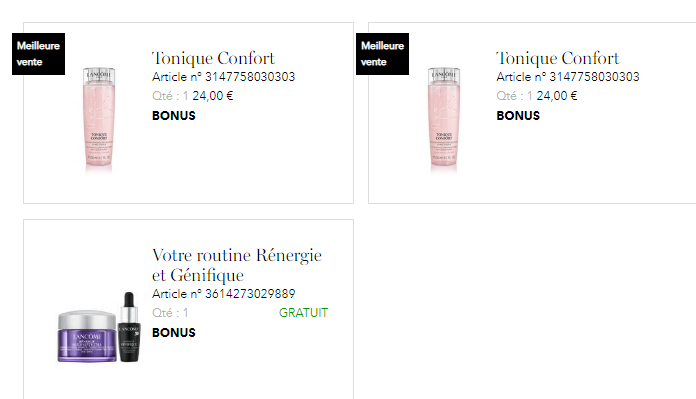Image resolution: width=696 pixels, height=399 pixels.
Task: Click the first card's 24,00 € price
Action: pyautogui.click(x=213, y=96)
